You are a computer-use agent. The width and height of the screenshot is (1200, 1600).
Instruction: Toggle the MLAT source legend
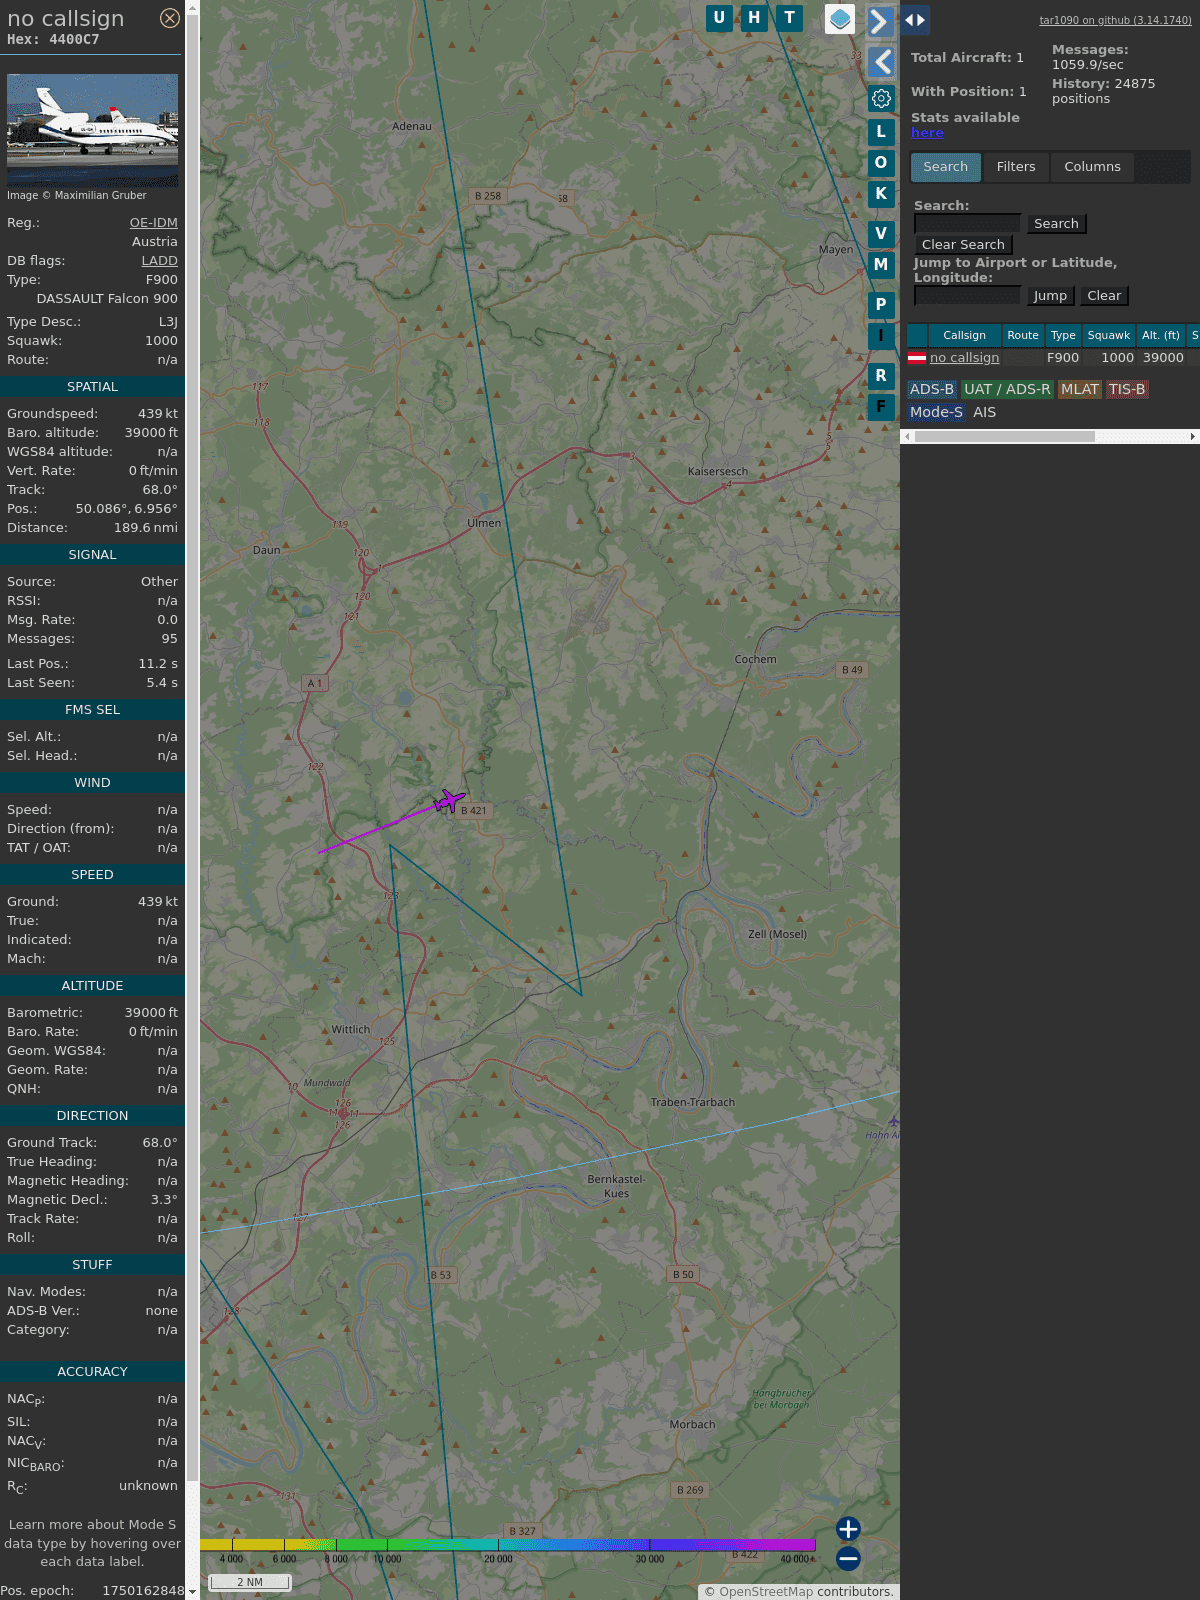(1079, 390)
